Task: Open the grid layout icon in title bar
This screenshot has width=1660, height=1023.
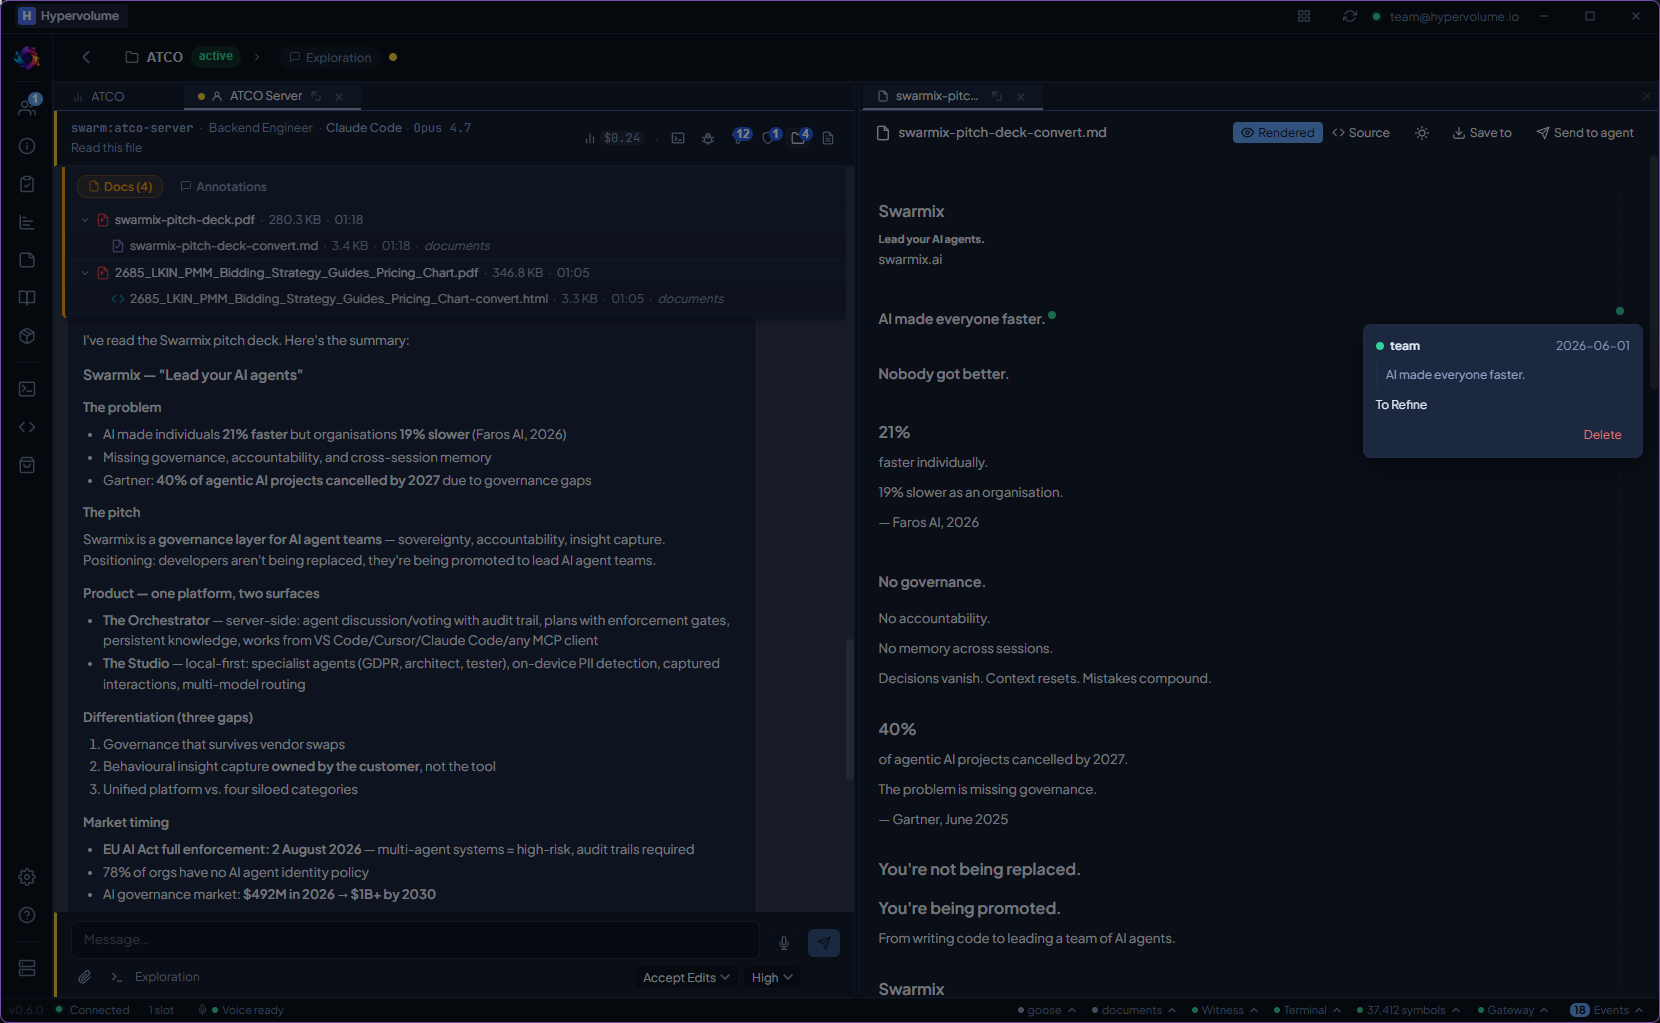Action: [1304, 16]
